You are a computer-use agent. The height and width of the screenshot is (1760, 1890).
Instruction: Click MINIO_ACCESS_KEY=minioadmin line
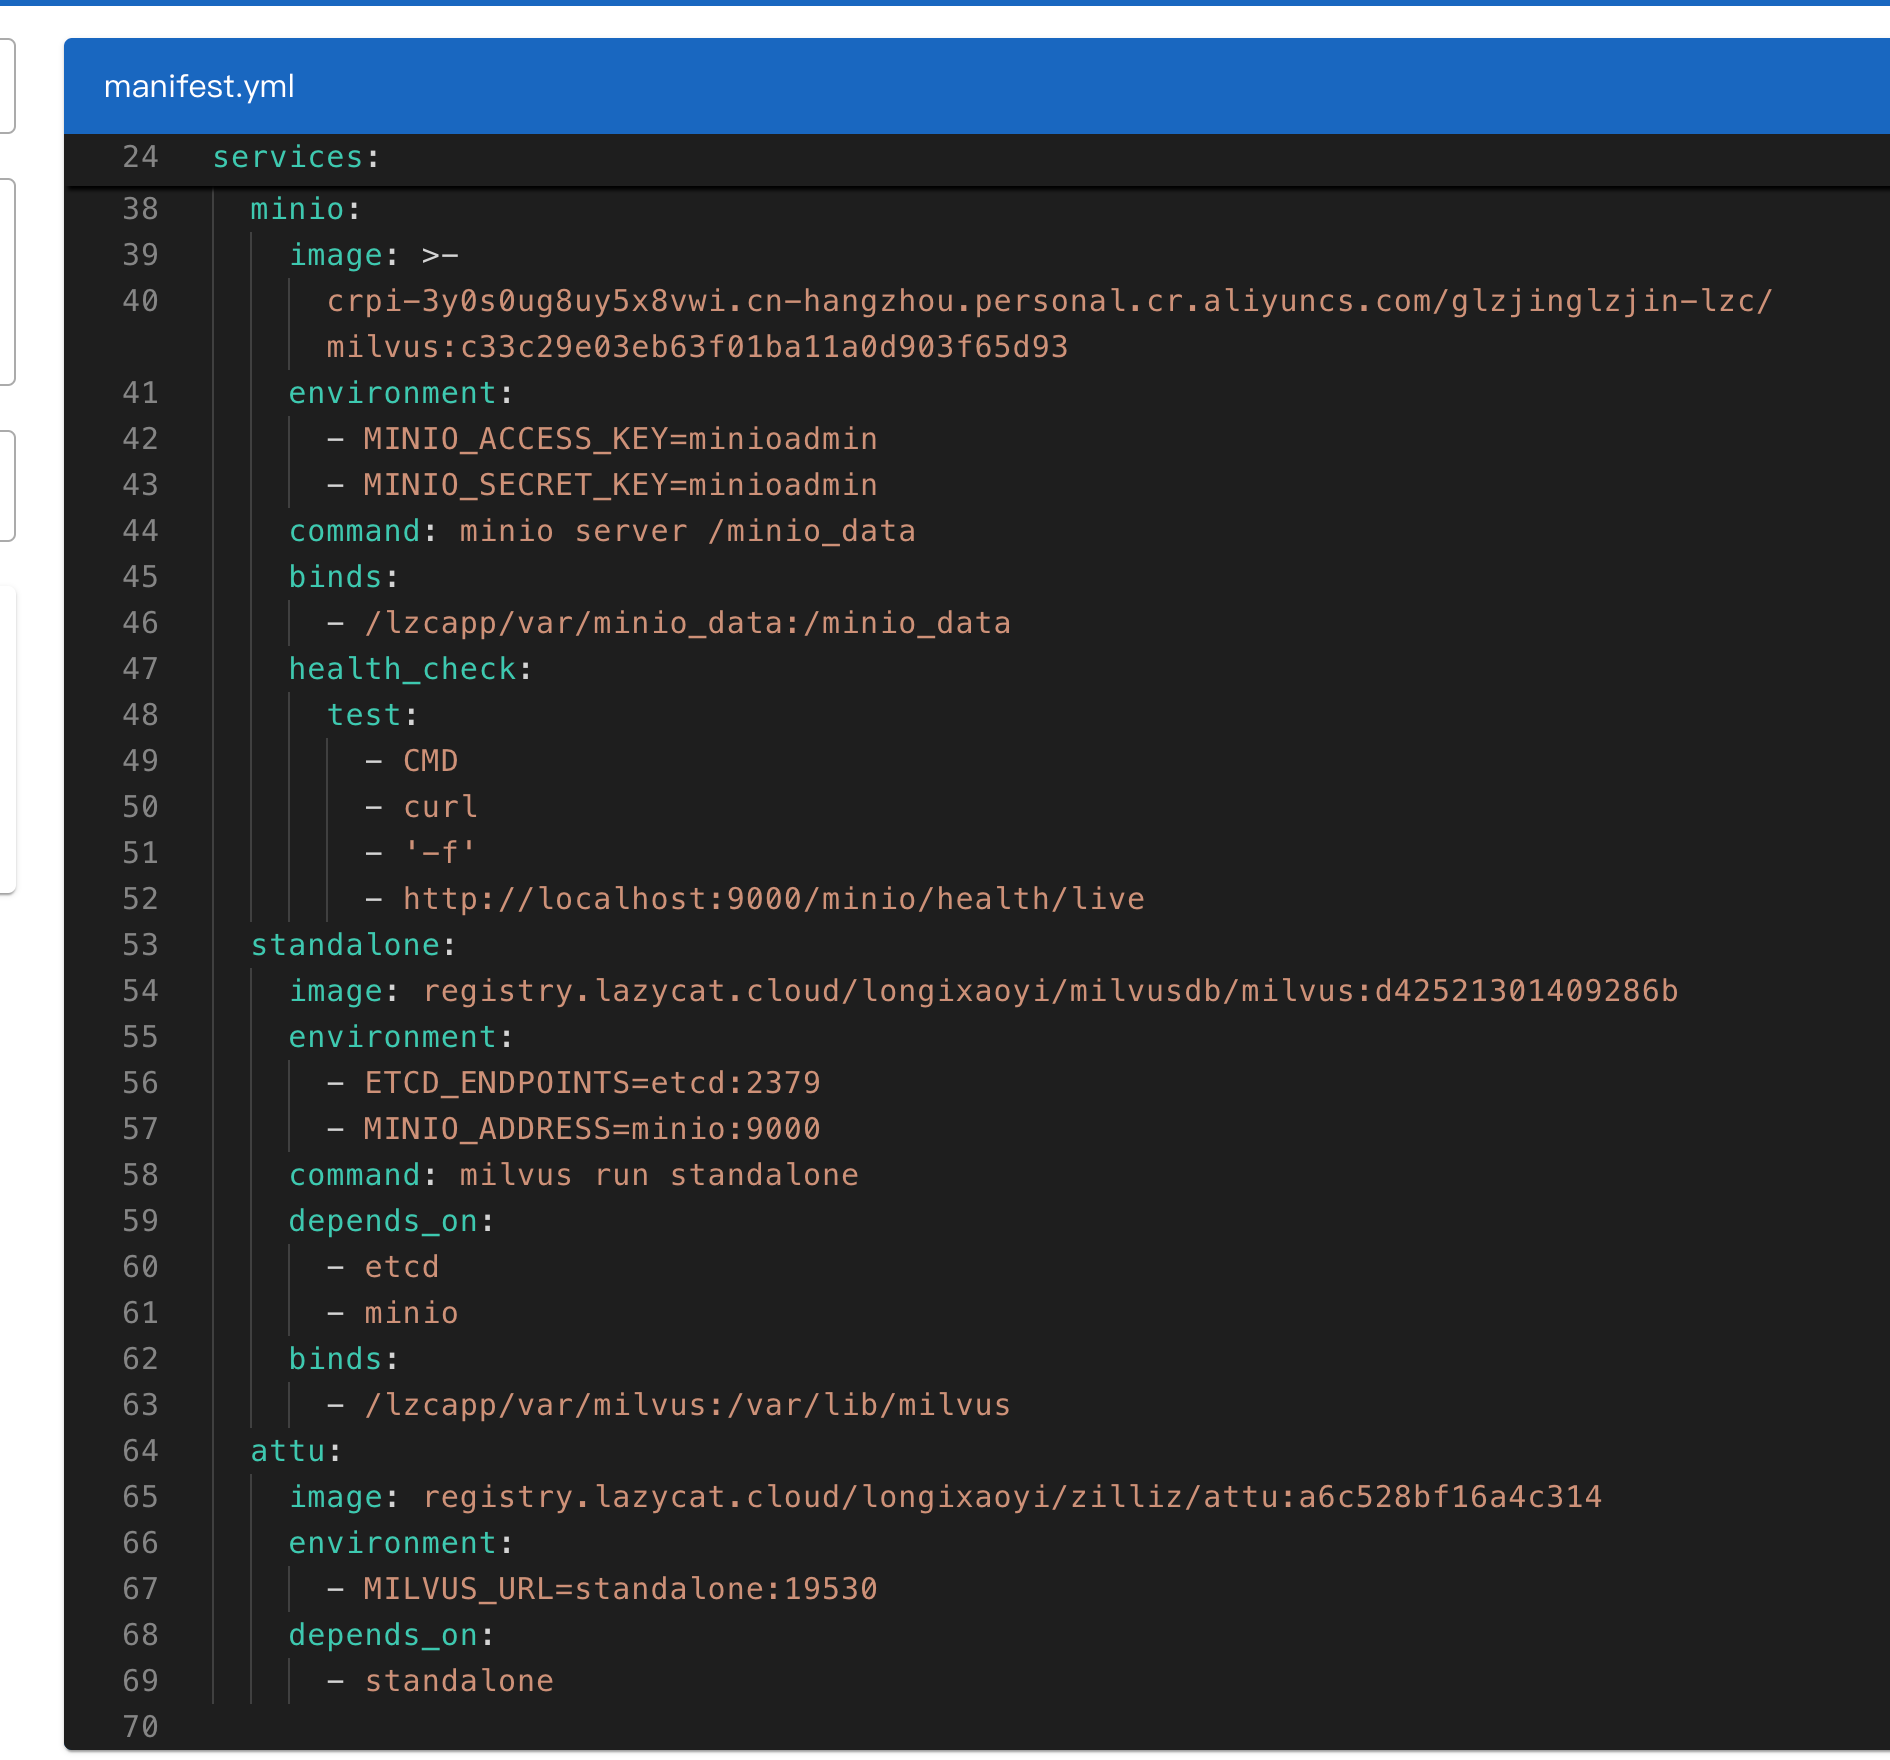(620, 439)
